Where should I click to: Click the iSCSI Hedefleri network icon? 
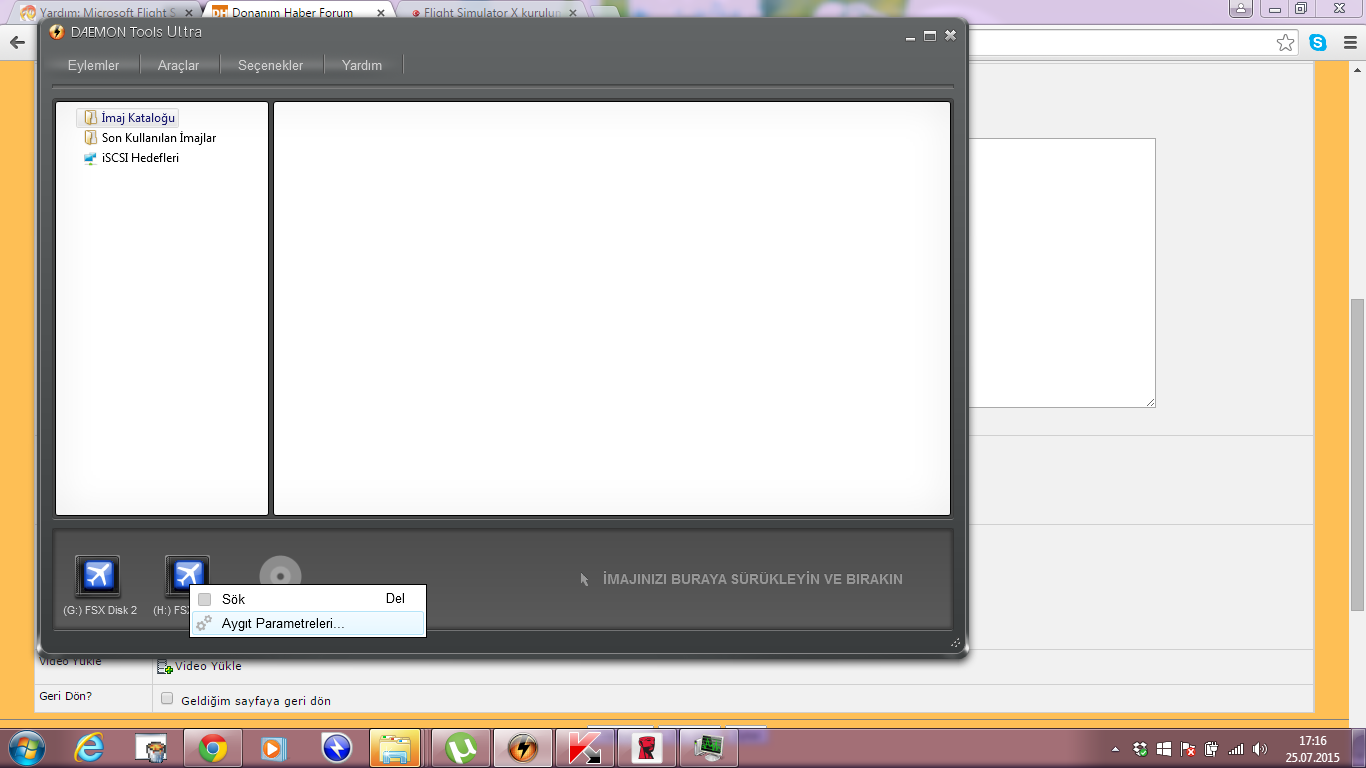click(91, 158)
